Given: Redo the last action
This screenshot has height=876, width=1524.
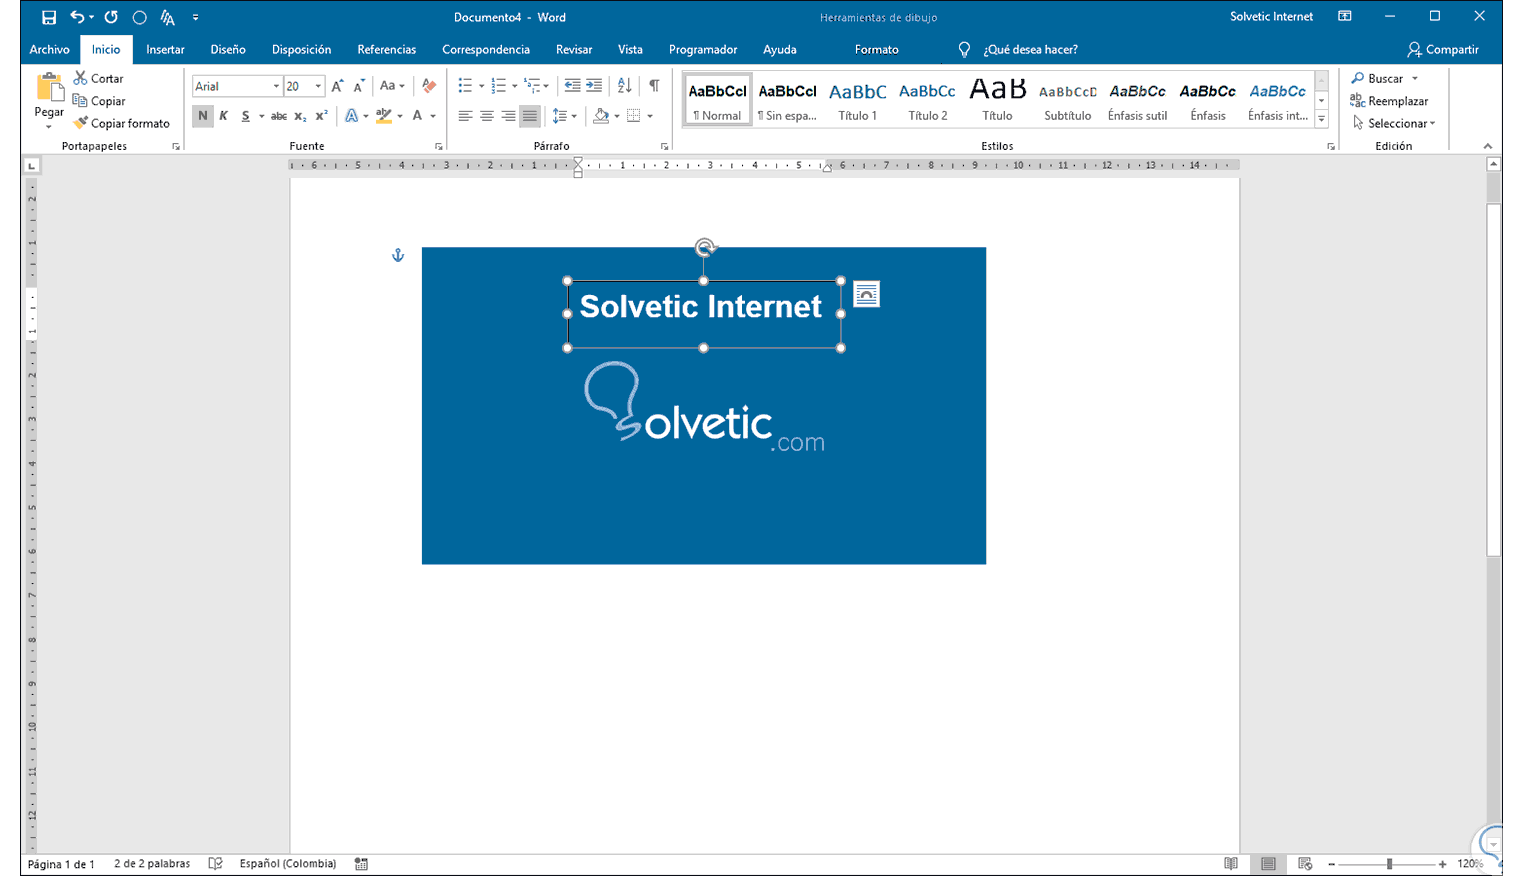Looking at the screenshot, I should 111,17.
